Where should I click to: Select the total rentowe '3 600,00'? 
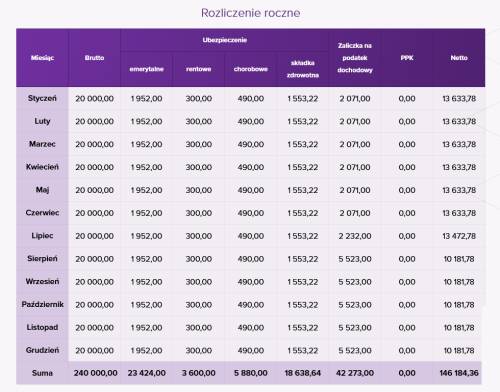click(199, 373)
